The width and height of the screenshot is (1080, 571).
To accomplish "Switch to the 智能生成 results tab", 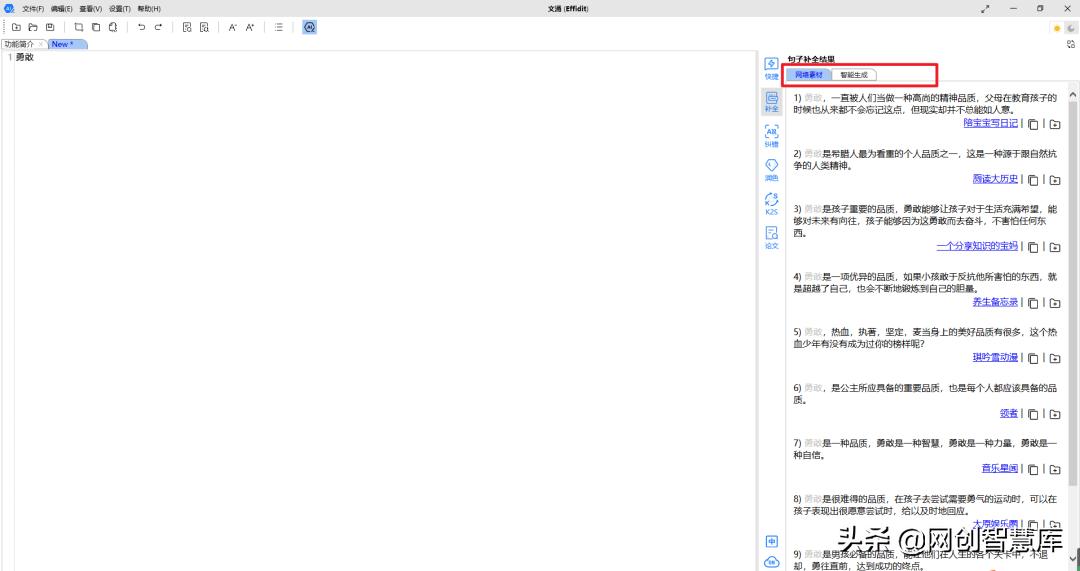I will click(854, 74).
